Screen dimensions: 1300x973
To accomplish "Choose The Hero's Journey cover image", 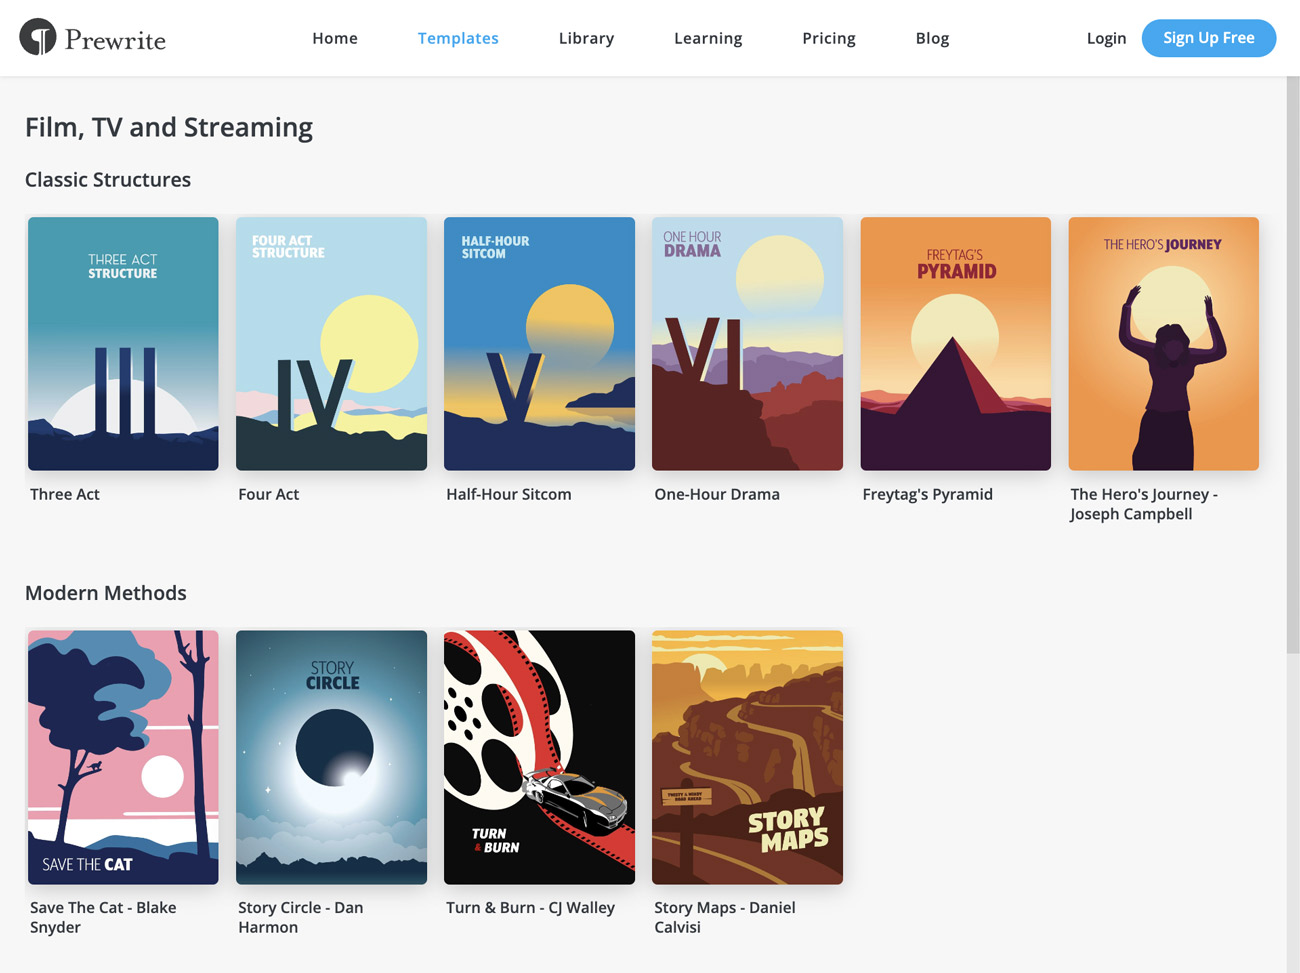I will click(x=1163, y=344).
